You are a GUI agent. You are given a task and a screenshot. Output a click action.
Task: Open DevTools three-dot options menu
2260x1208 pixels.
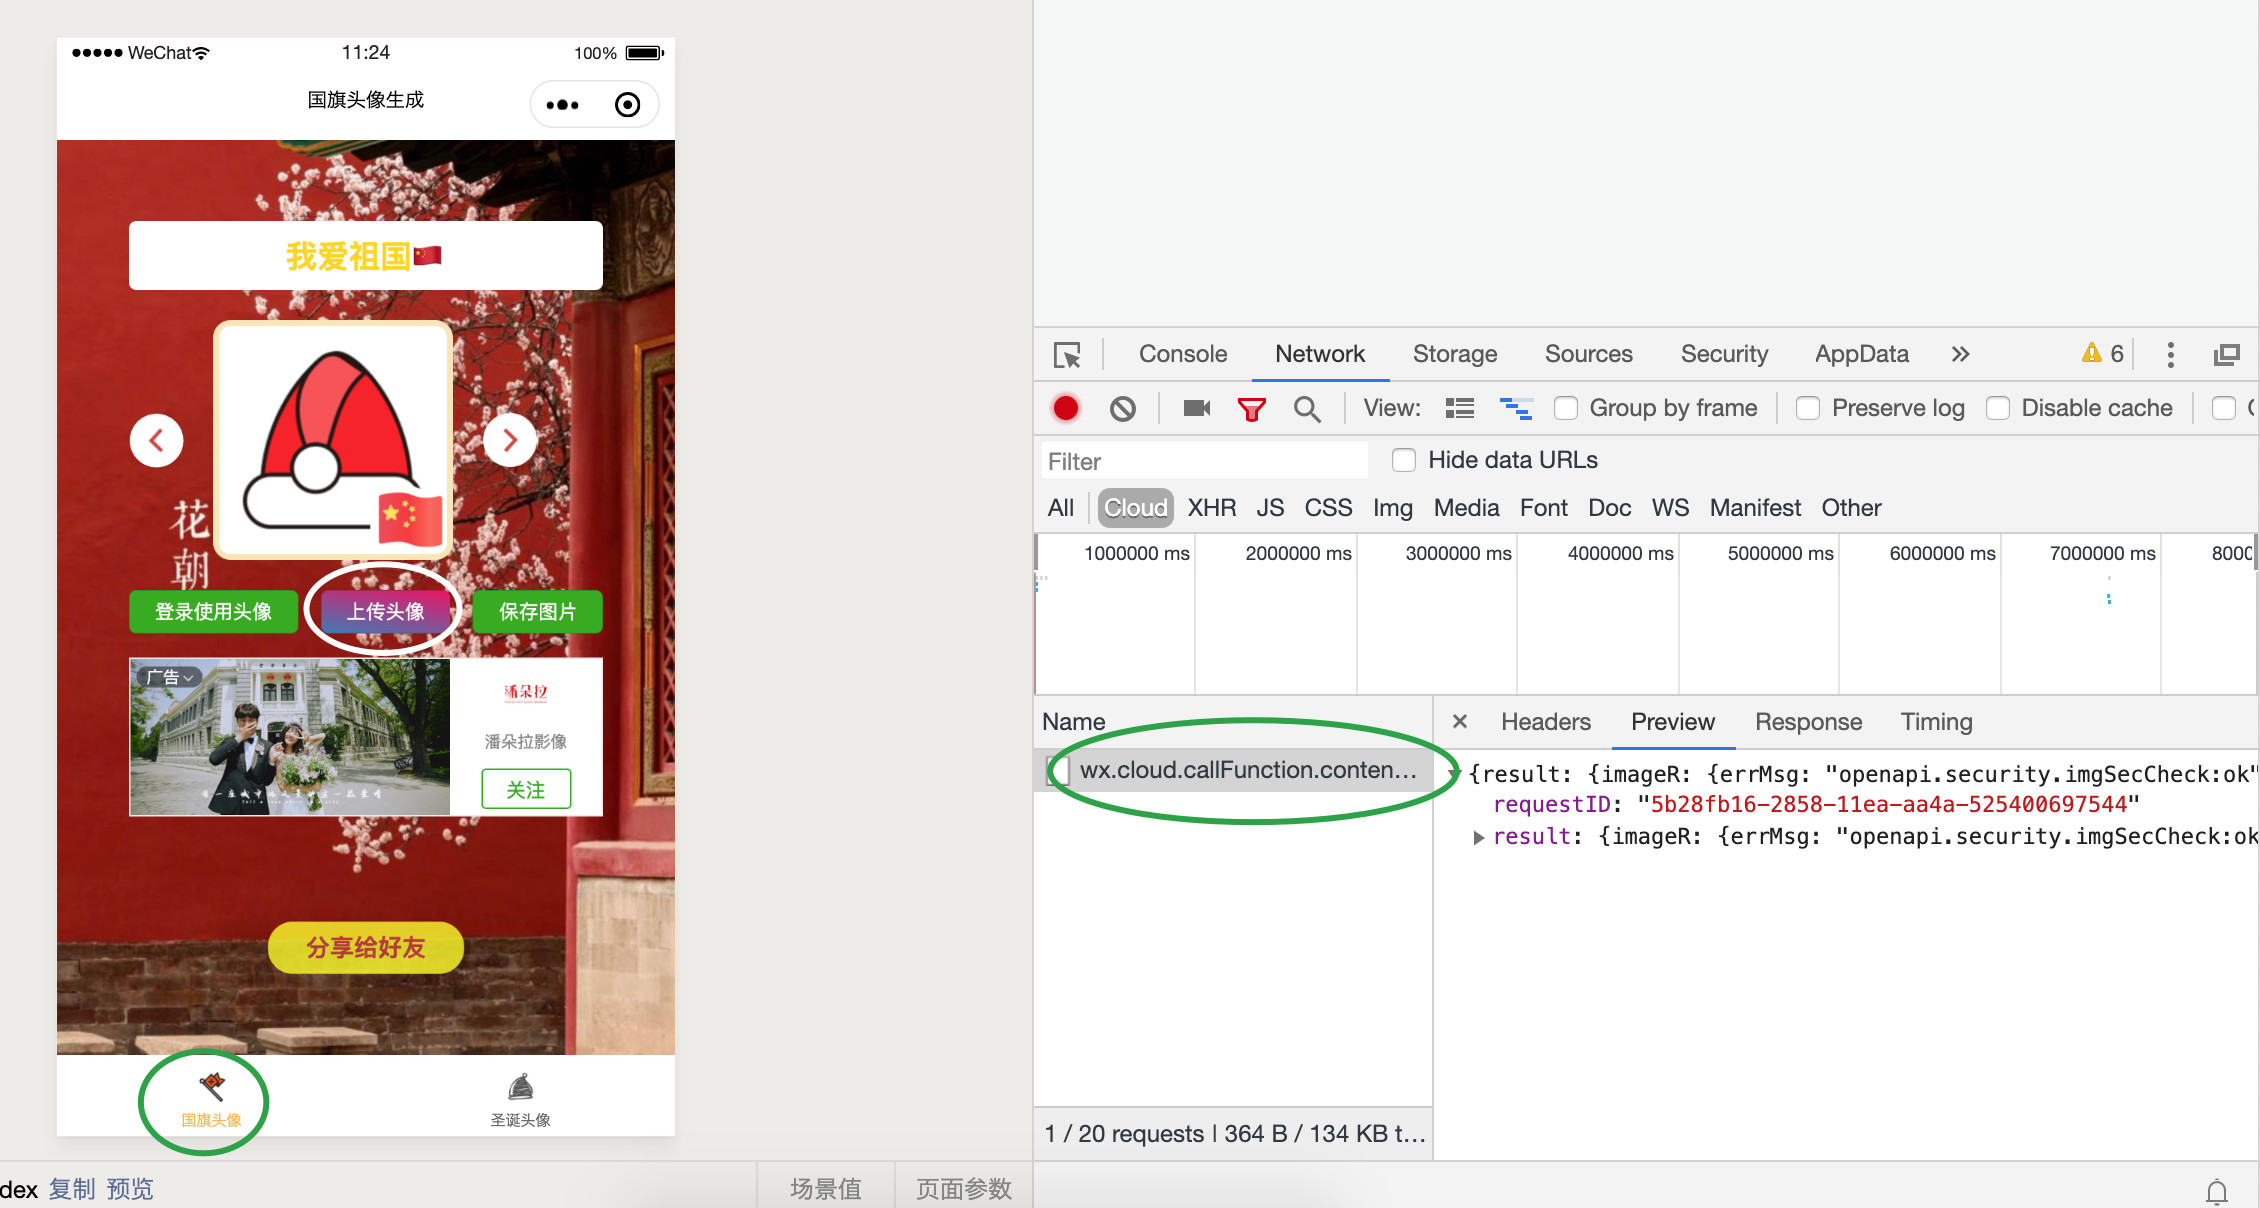click(2170, 354)
